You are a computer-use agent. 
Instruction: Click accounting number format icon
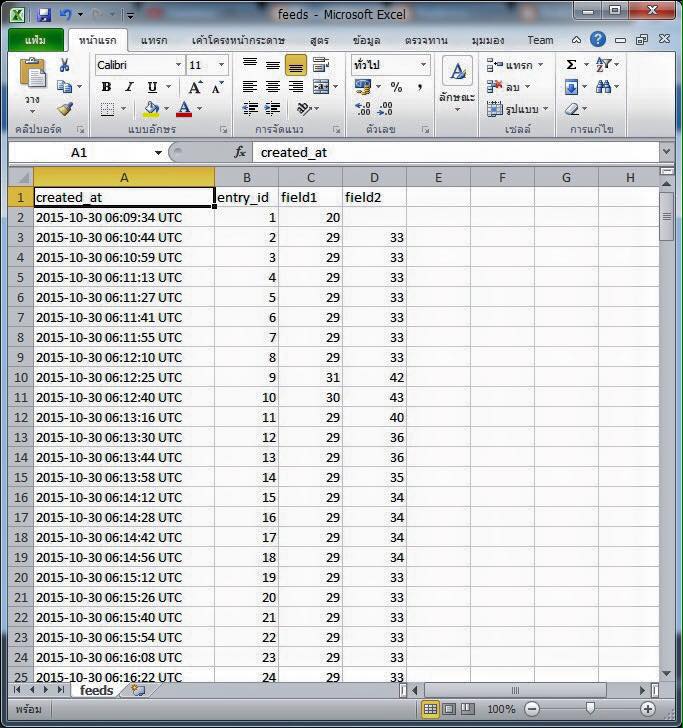pos(363,87)
